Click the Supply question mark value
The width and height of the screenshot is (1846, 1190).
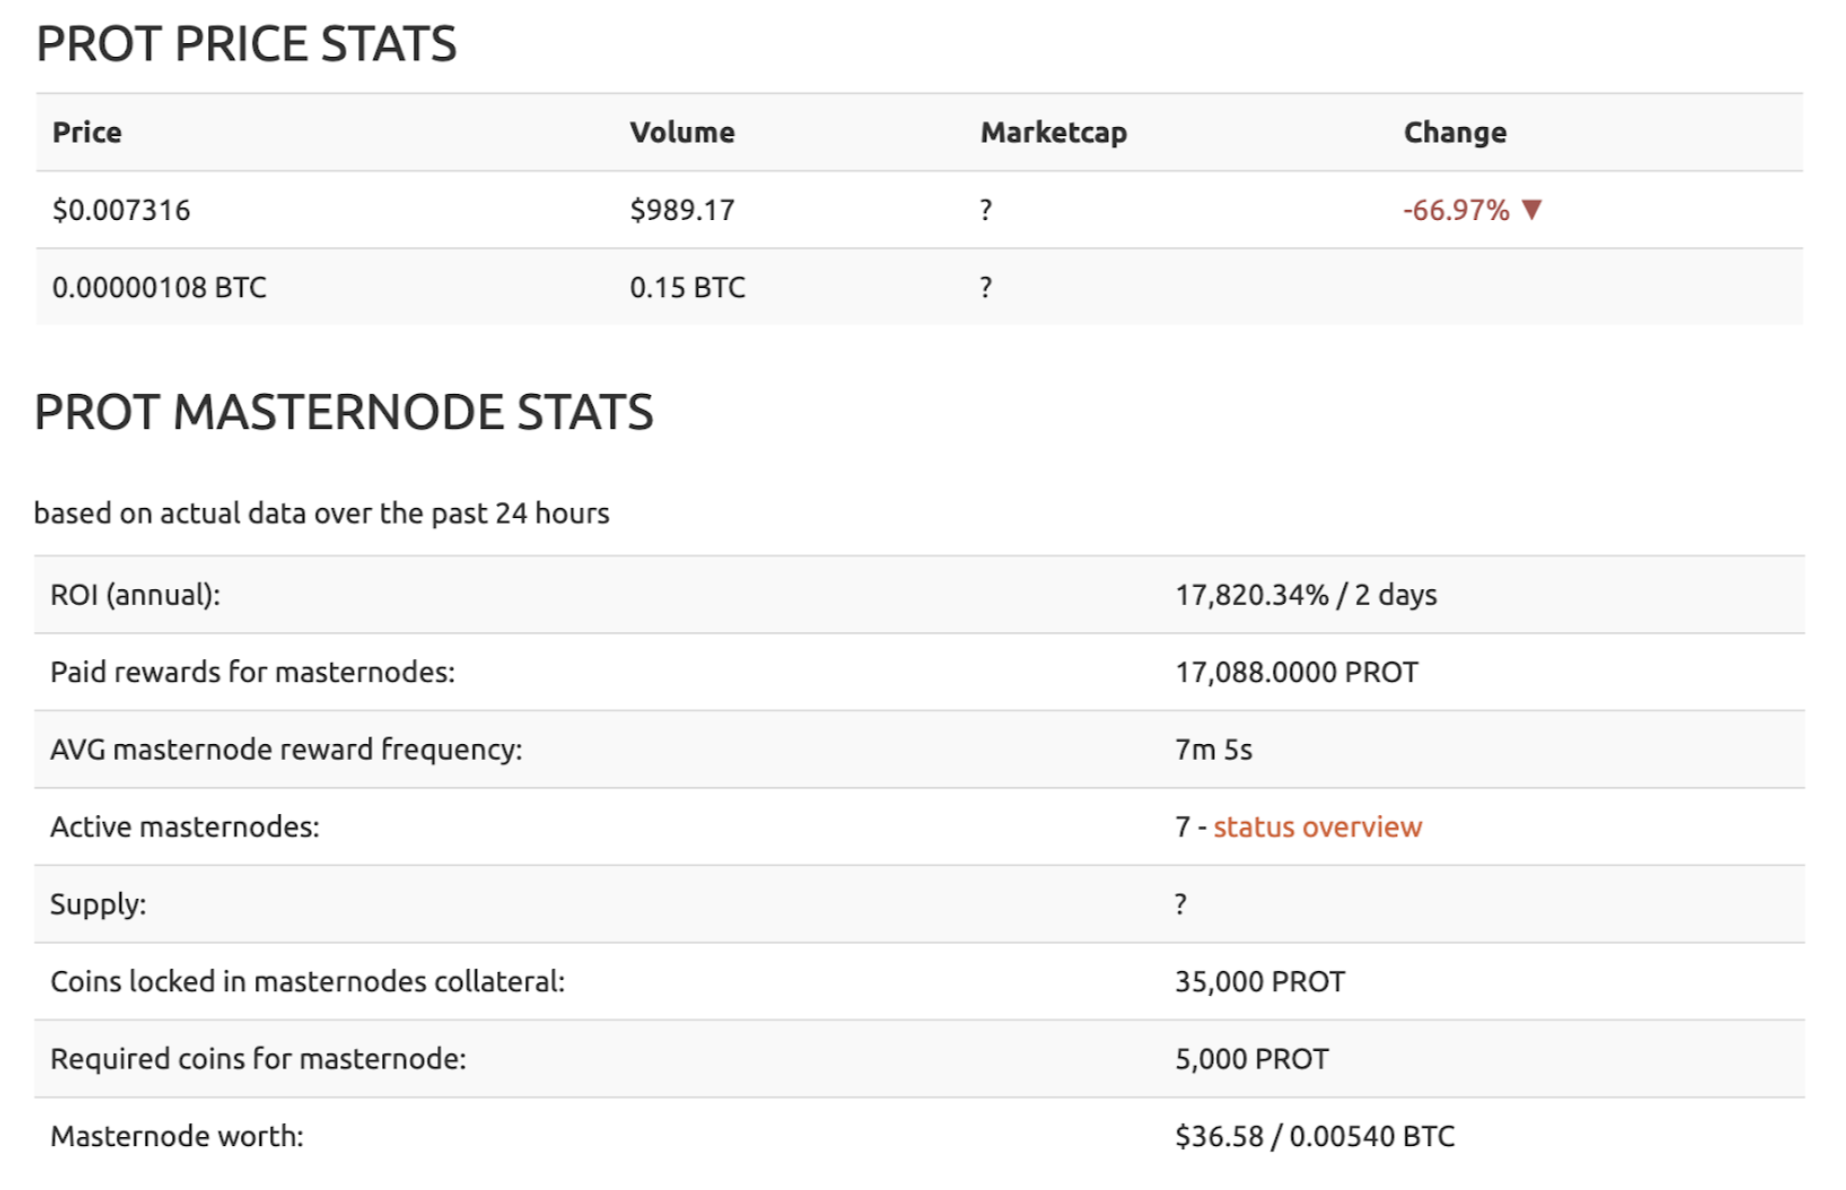(x=1181, y=904)
